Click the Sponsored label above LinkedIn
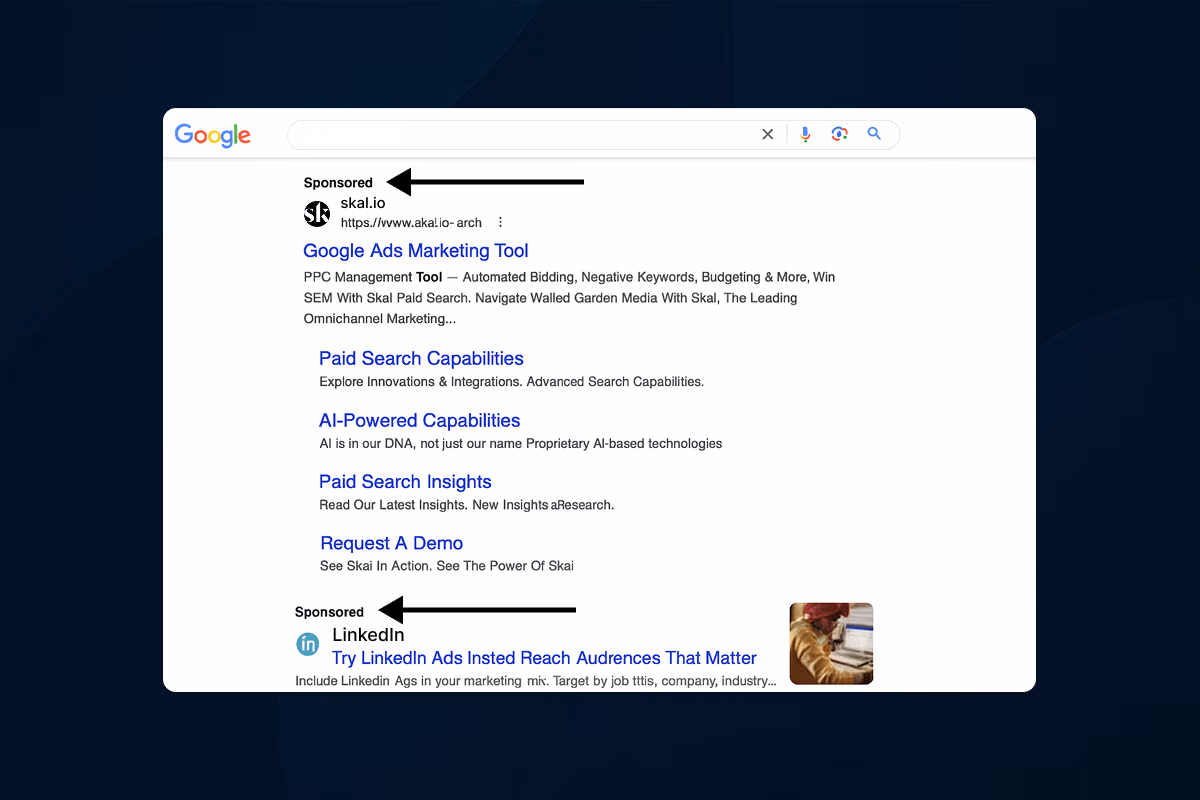1200x800 pixels. [x=329, y=612]
